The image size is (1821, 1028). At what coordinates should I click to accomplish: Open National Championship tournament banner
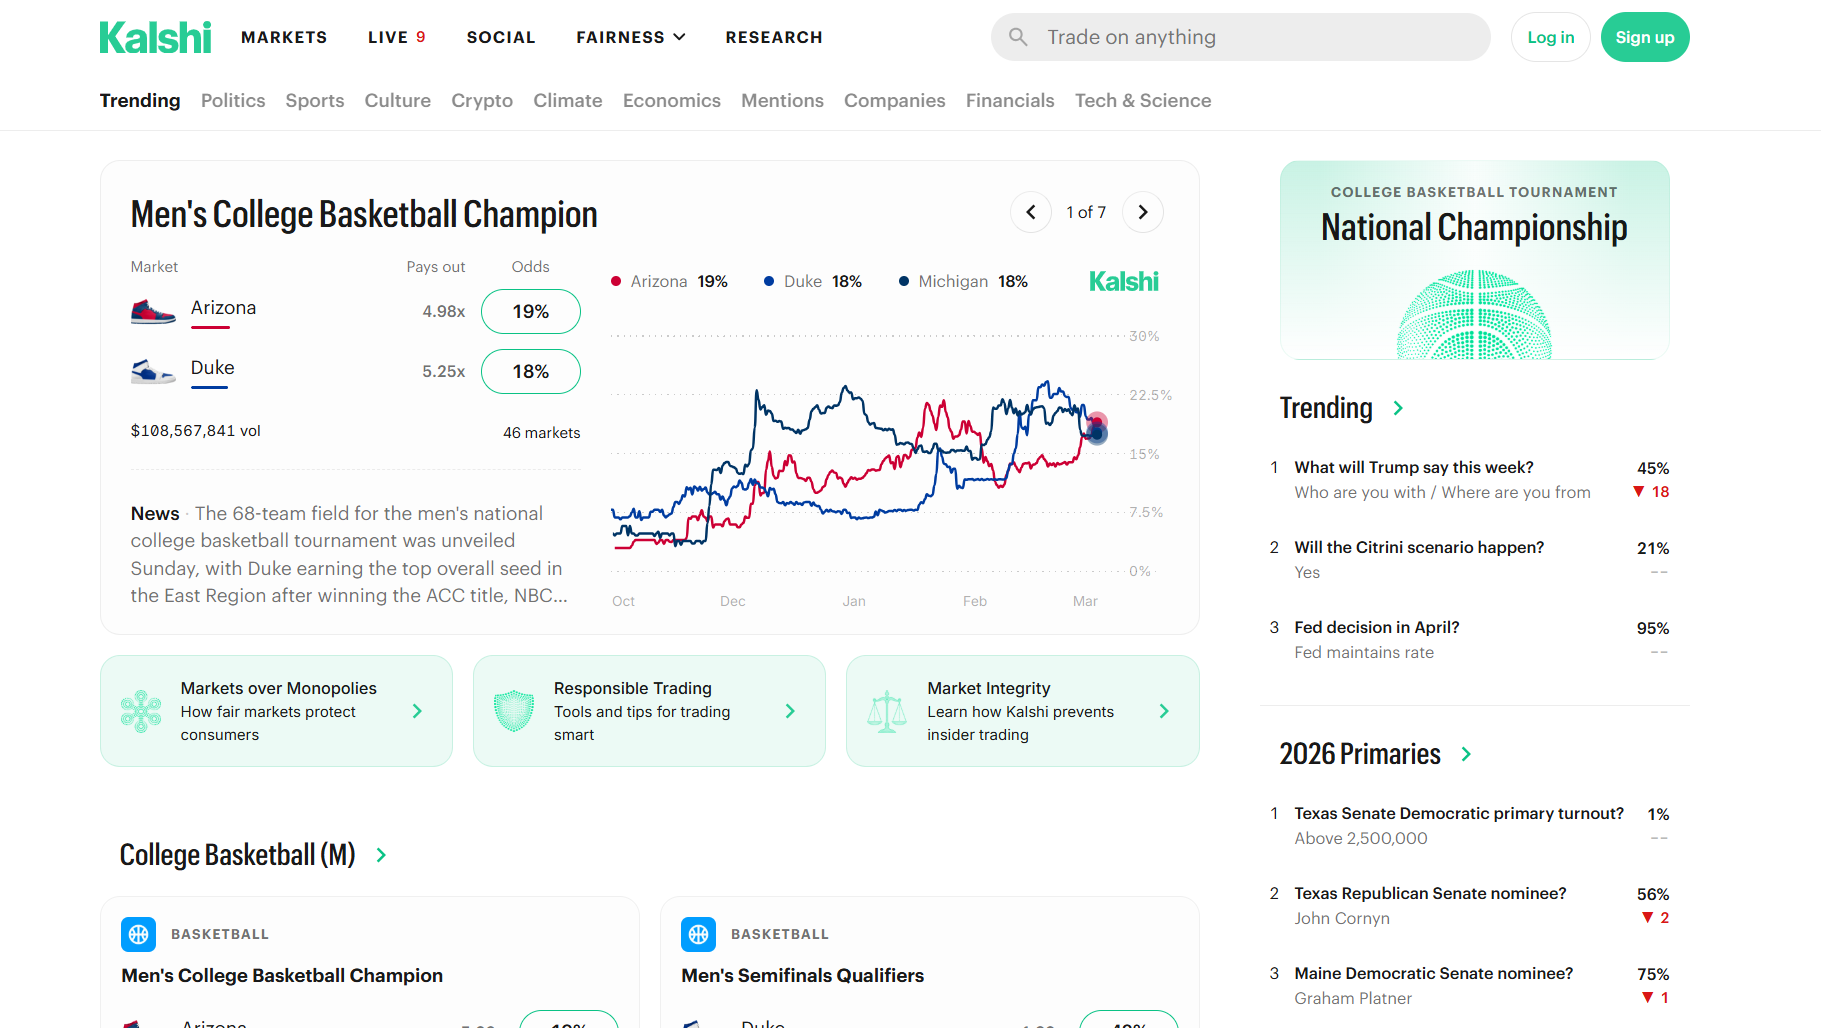click(x=1474, y=260)
